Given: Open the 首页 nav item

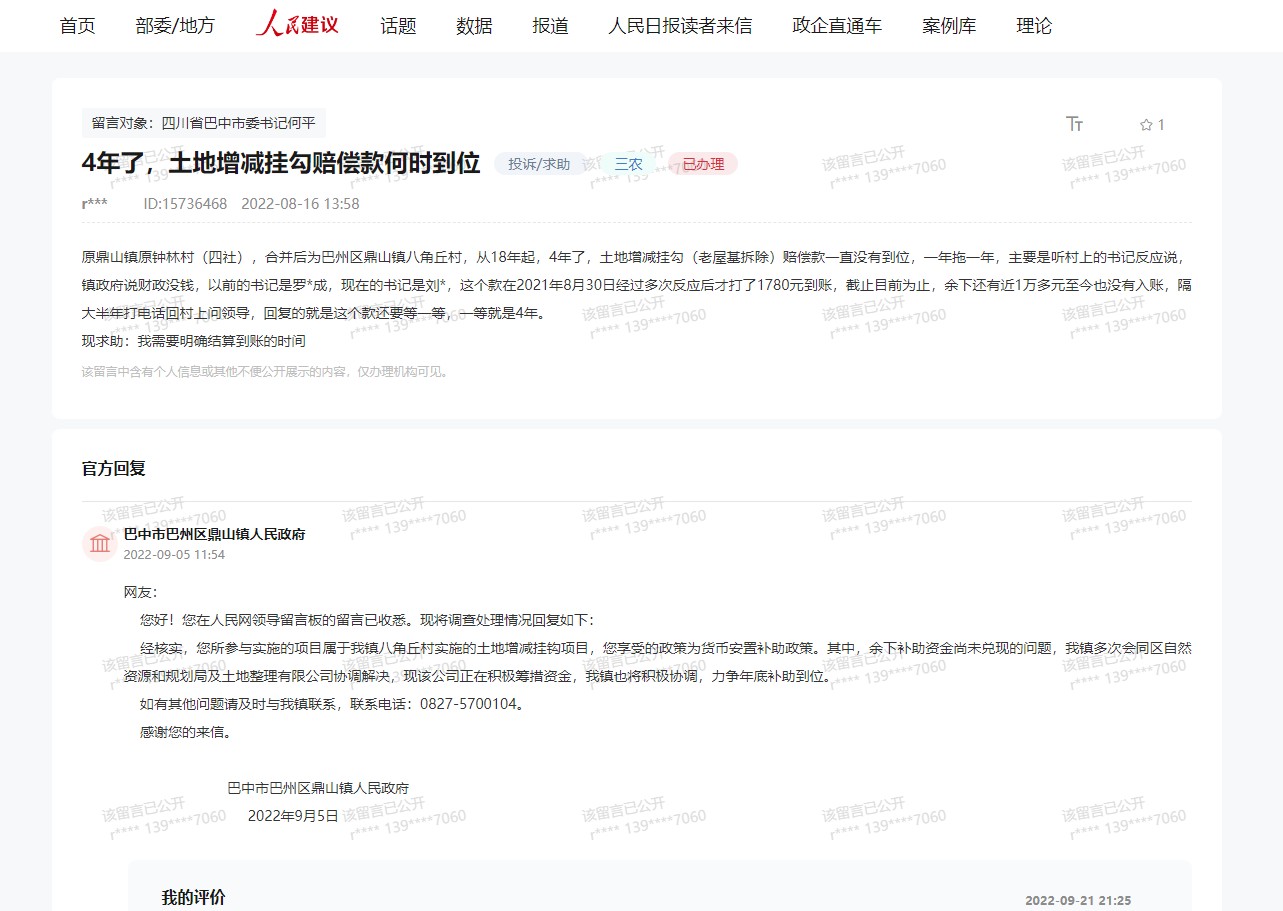Looking at the screenshot, I should point(77,26).
